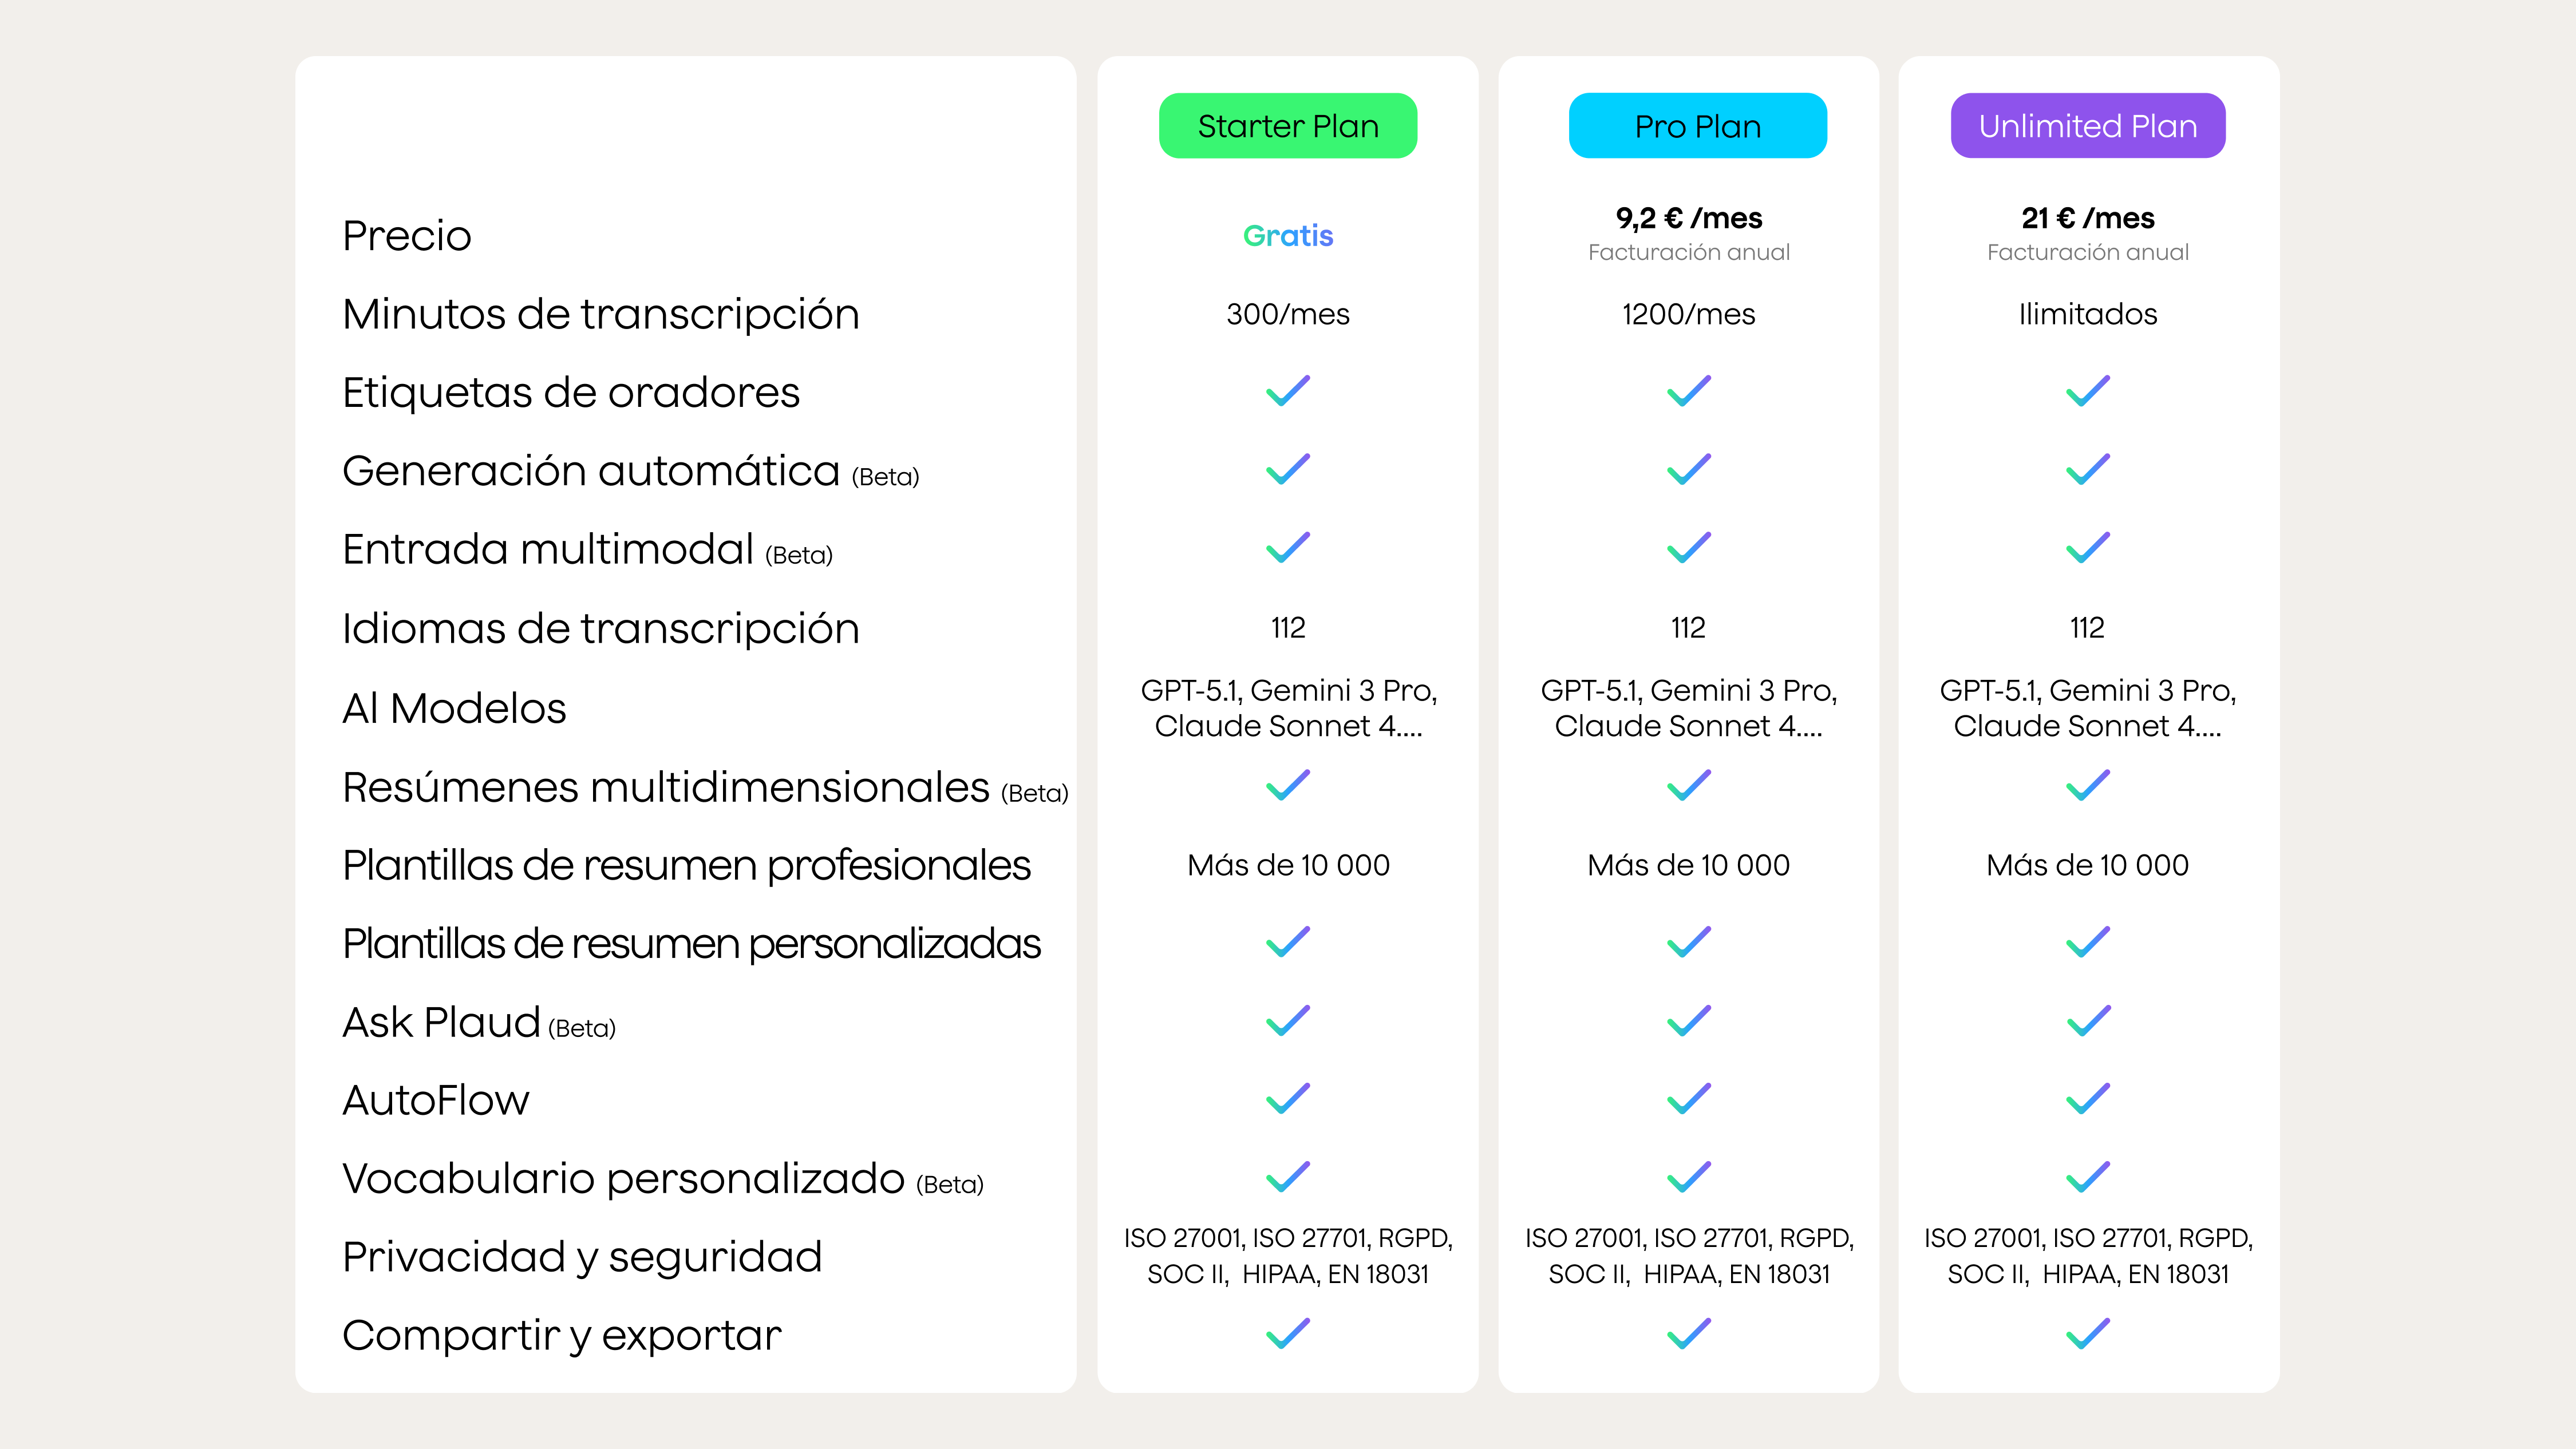Click Pro Plan's Generación automática checkmark
The width and height of the screenshot is (2576, 1449).
click(1688, 469)
